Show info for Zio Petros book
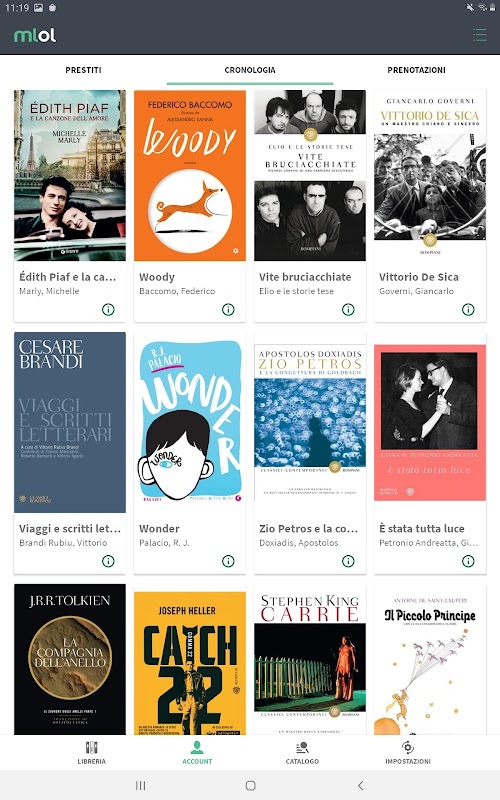This screenshot has width=500, height=800. pyautogui.click(x=348, y=561)
